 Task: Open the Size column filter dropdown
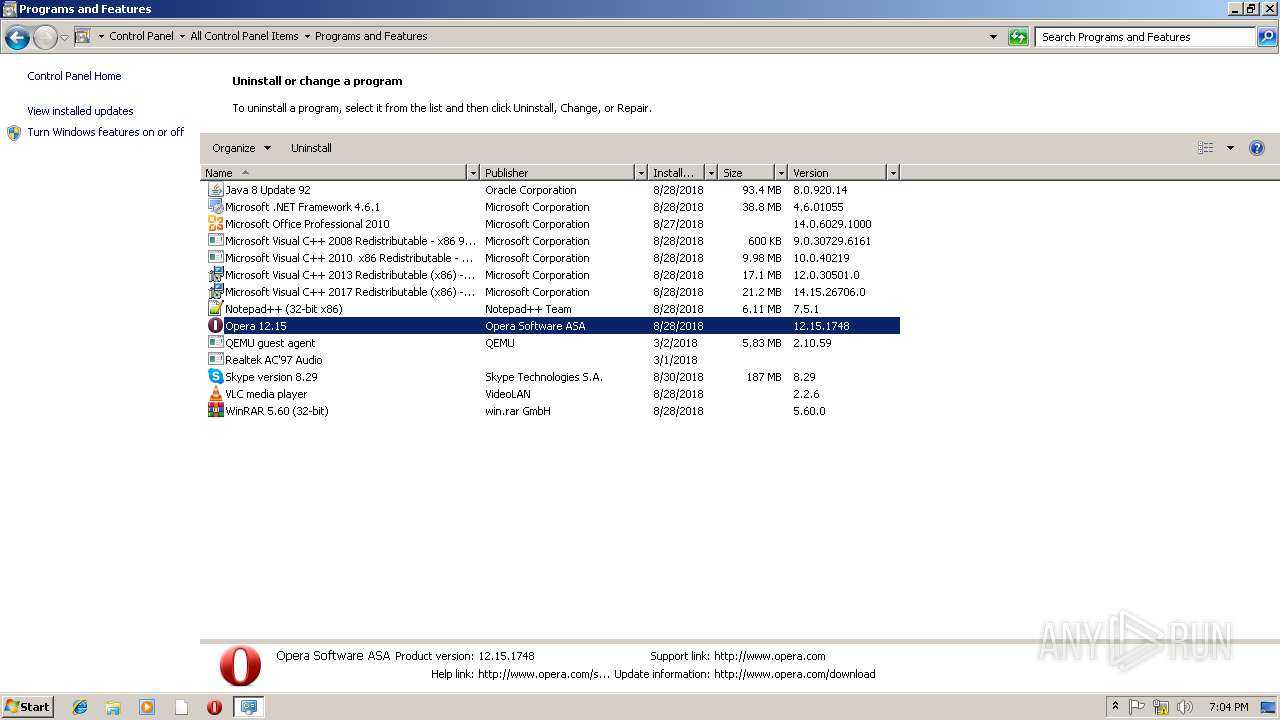tap(781, 173)
